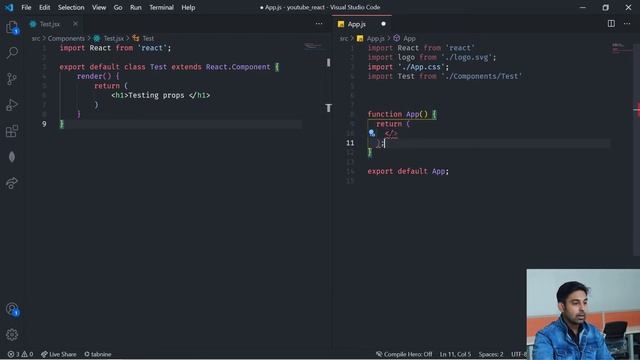This screenshot has width=640, height=360.
Task: Click Ln 11, Col 5 cursor position
Action: pos(455,354)
